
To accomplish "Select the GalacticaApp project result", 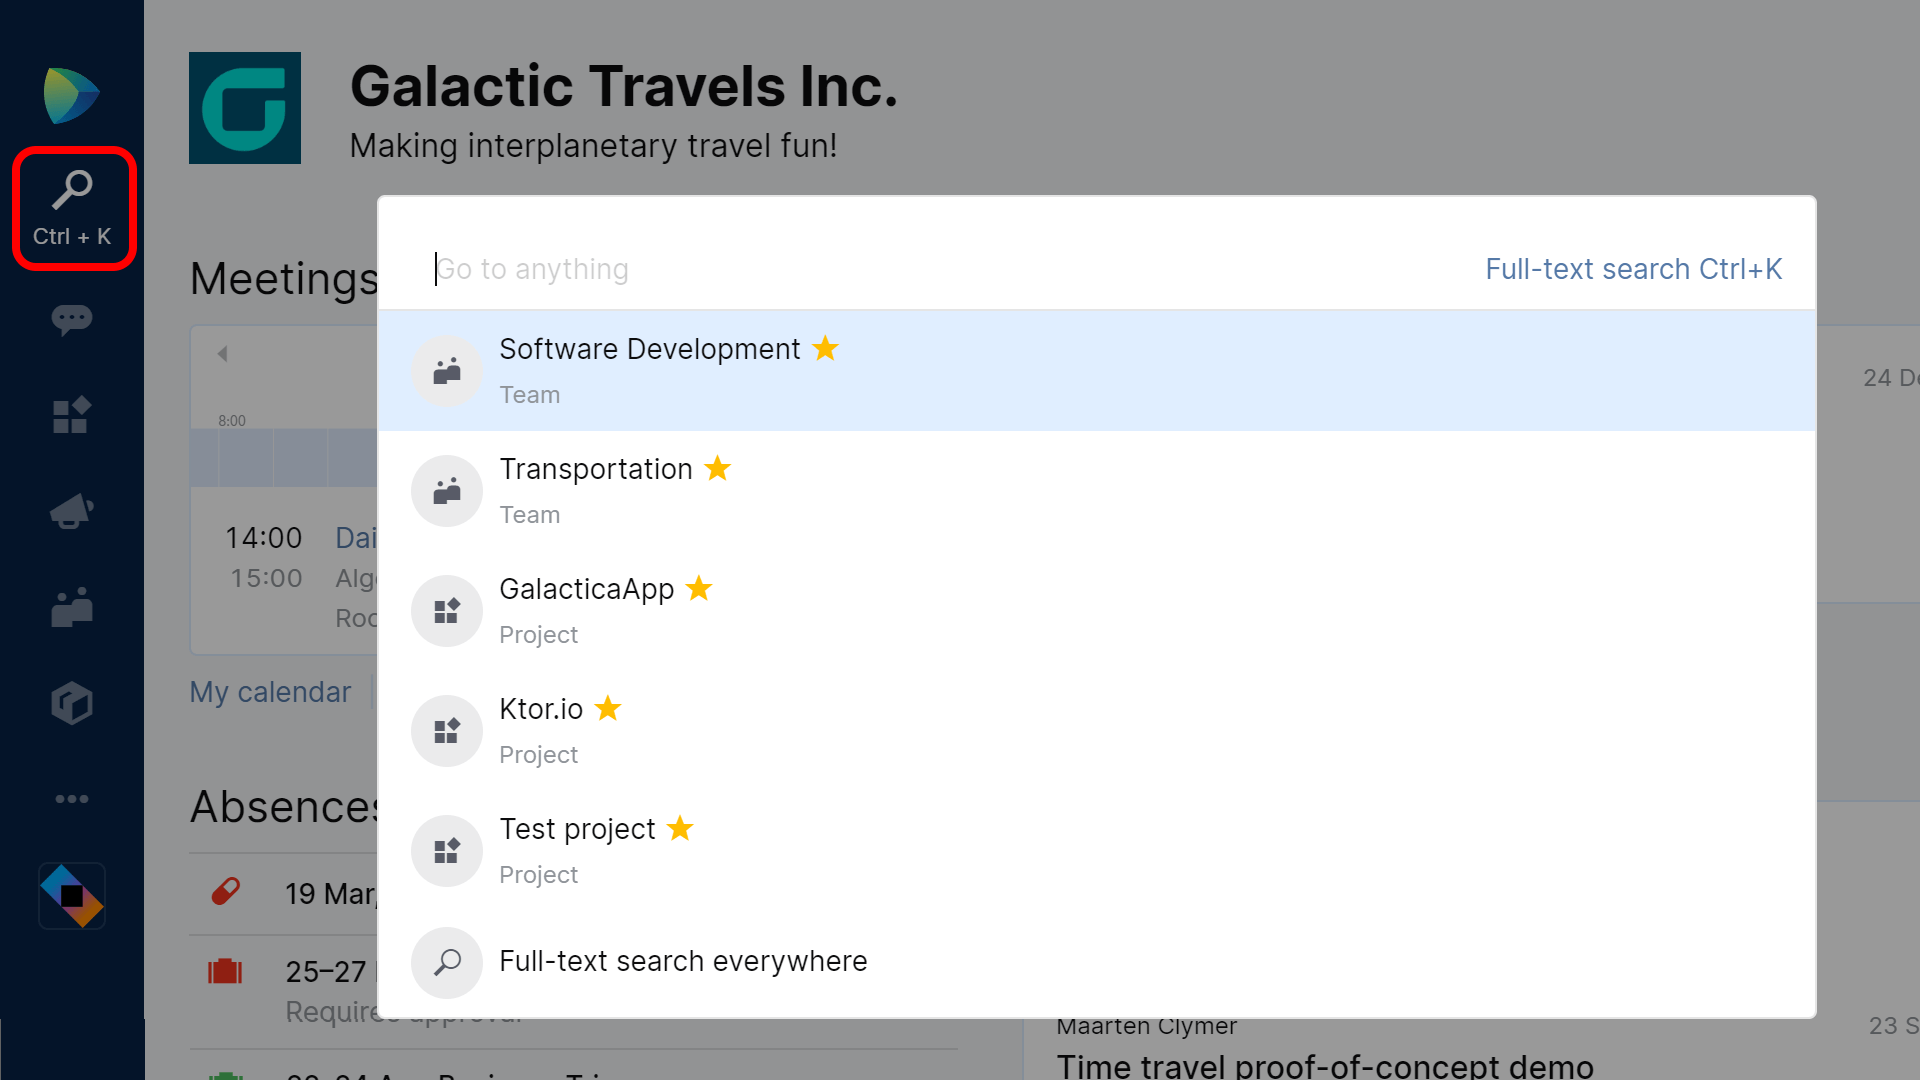I will coord(1097,611).
